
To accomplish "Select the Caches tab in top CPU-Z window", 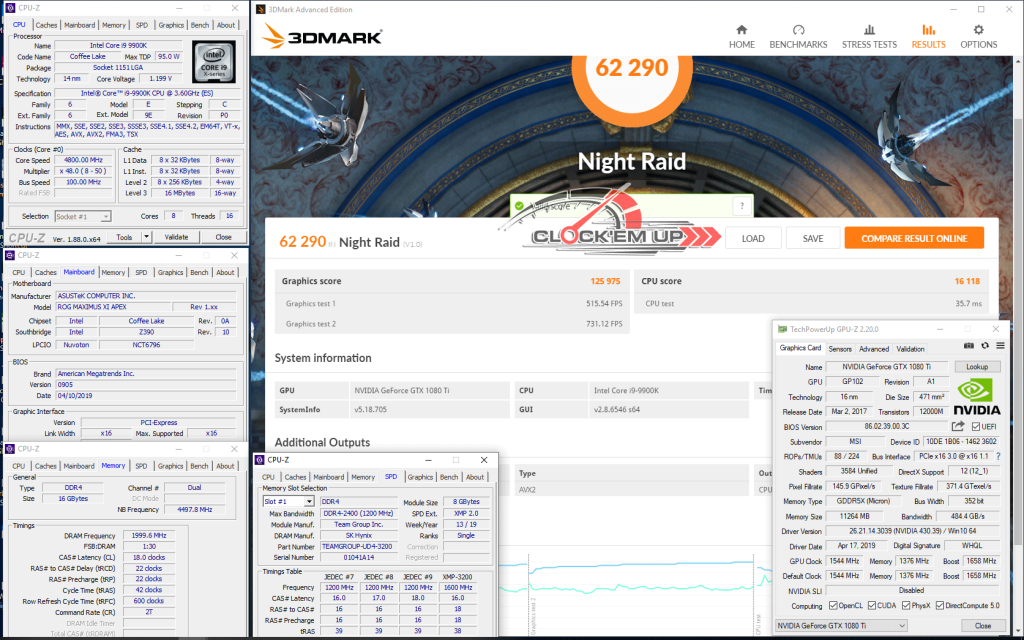I will pyautogui.click(x=46, y=25).
